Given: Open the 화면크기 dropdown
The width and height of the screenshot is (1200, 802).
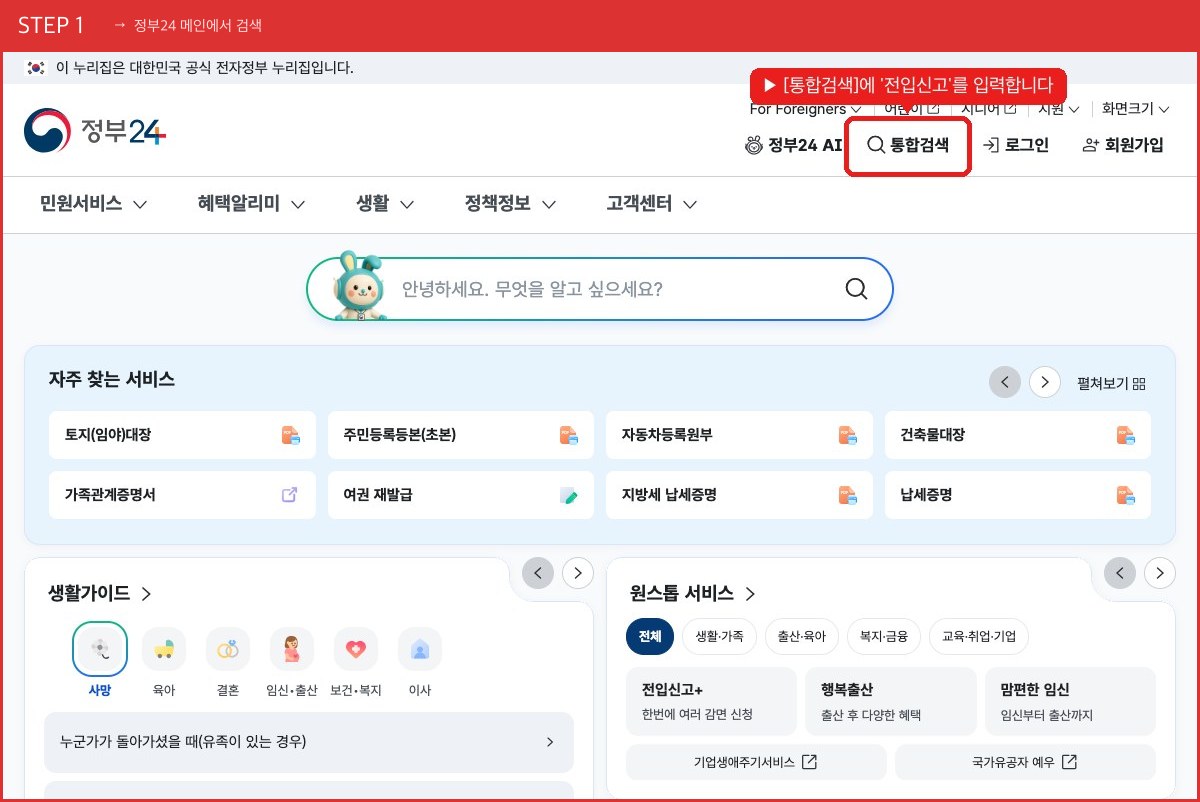Looking at the screenshot, I should pos(1136,109).
